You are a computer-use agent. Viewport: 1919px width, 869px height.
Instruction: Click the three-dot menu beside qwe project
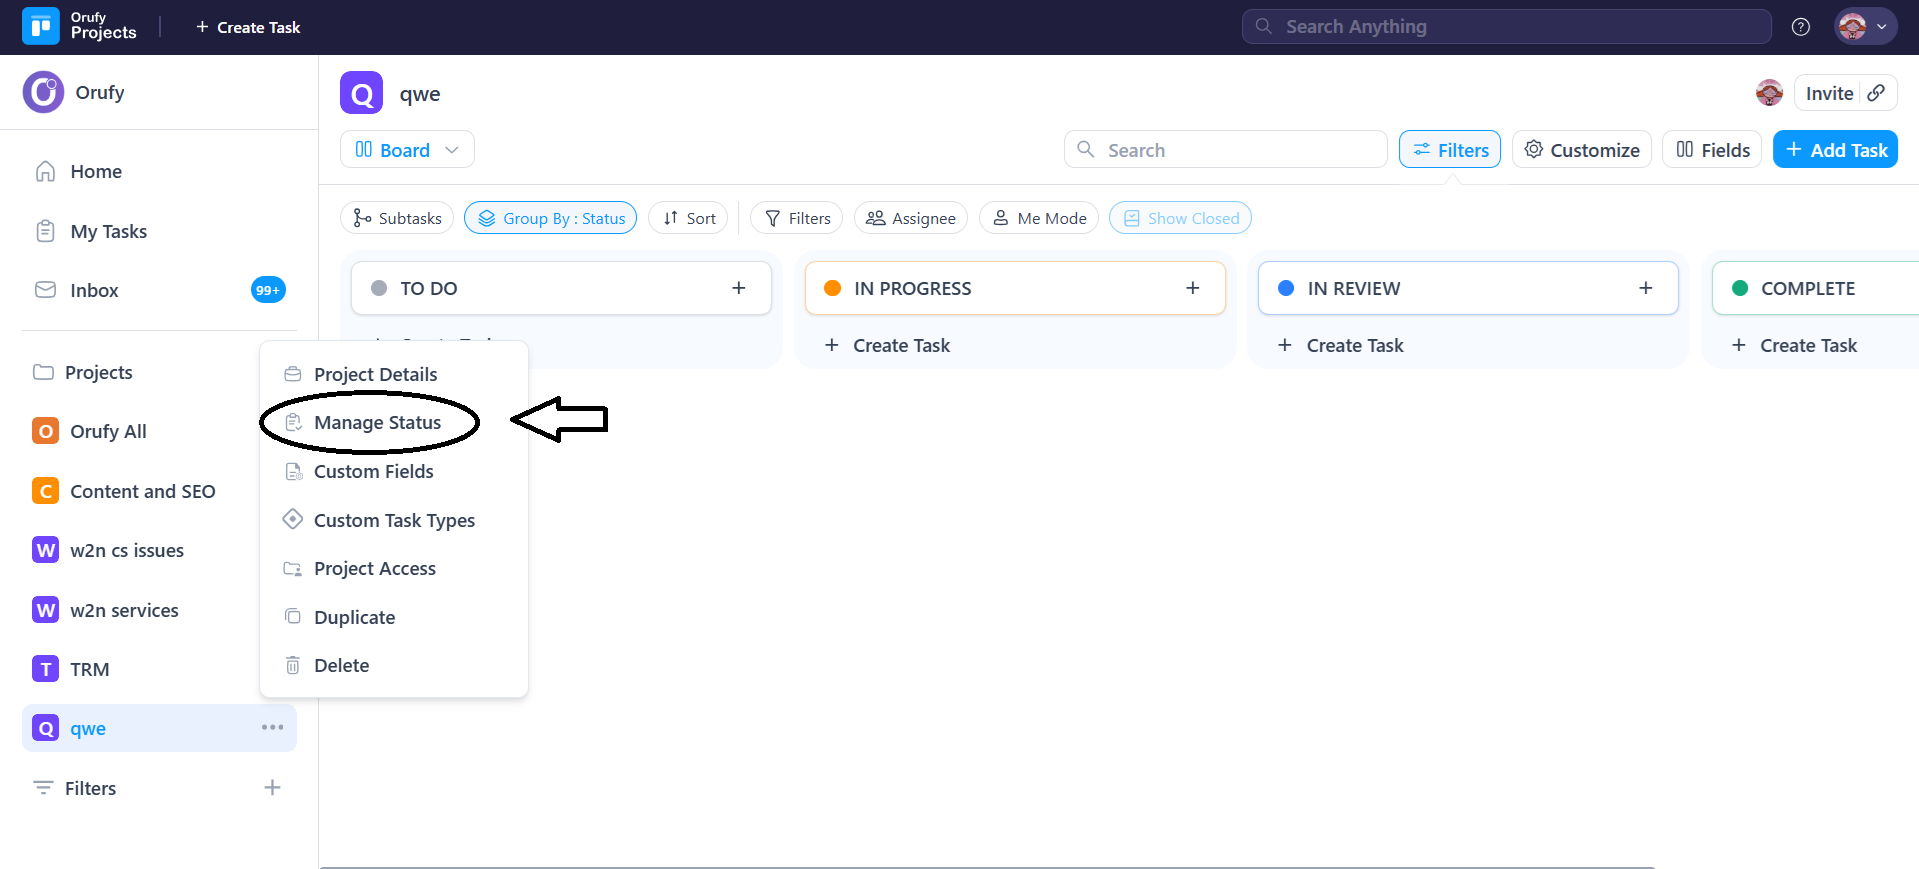pyautogui.click(x=272, y=727)
